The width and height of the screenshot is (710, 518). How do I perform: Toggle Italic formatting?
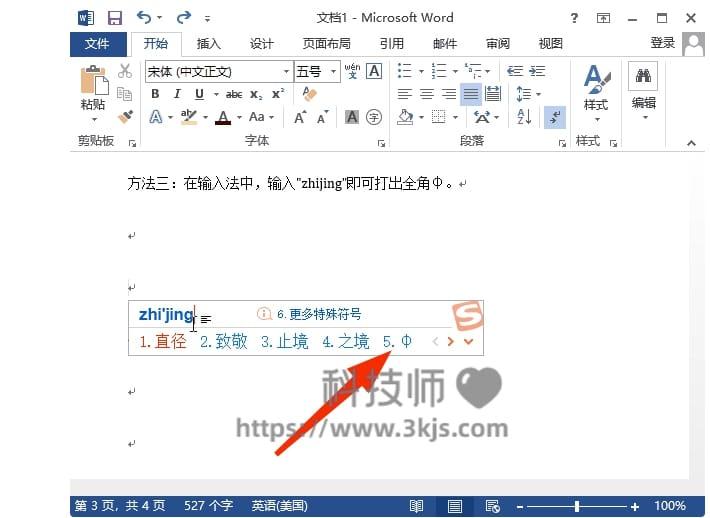point(177,94)
